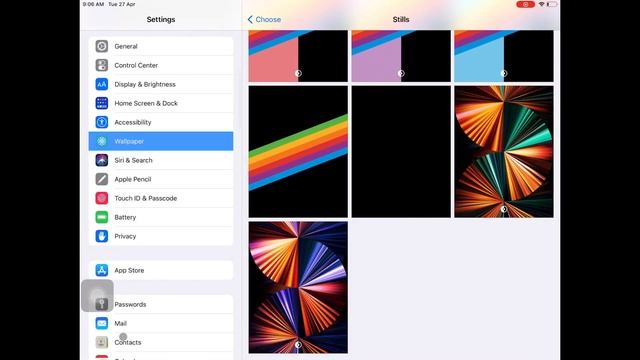
Task: Open Control Center settings
Action: click(x=161, y=65)
